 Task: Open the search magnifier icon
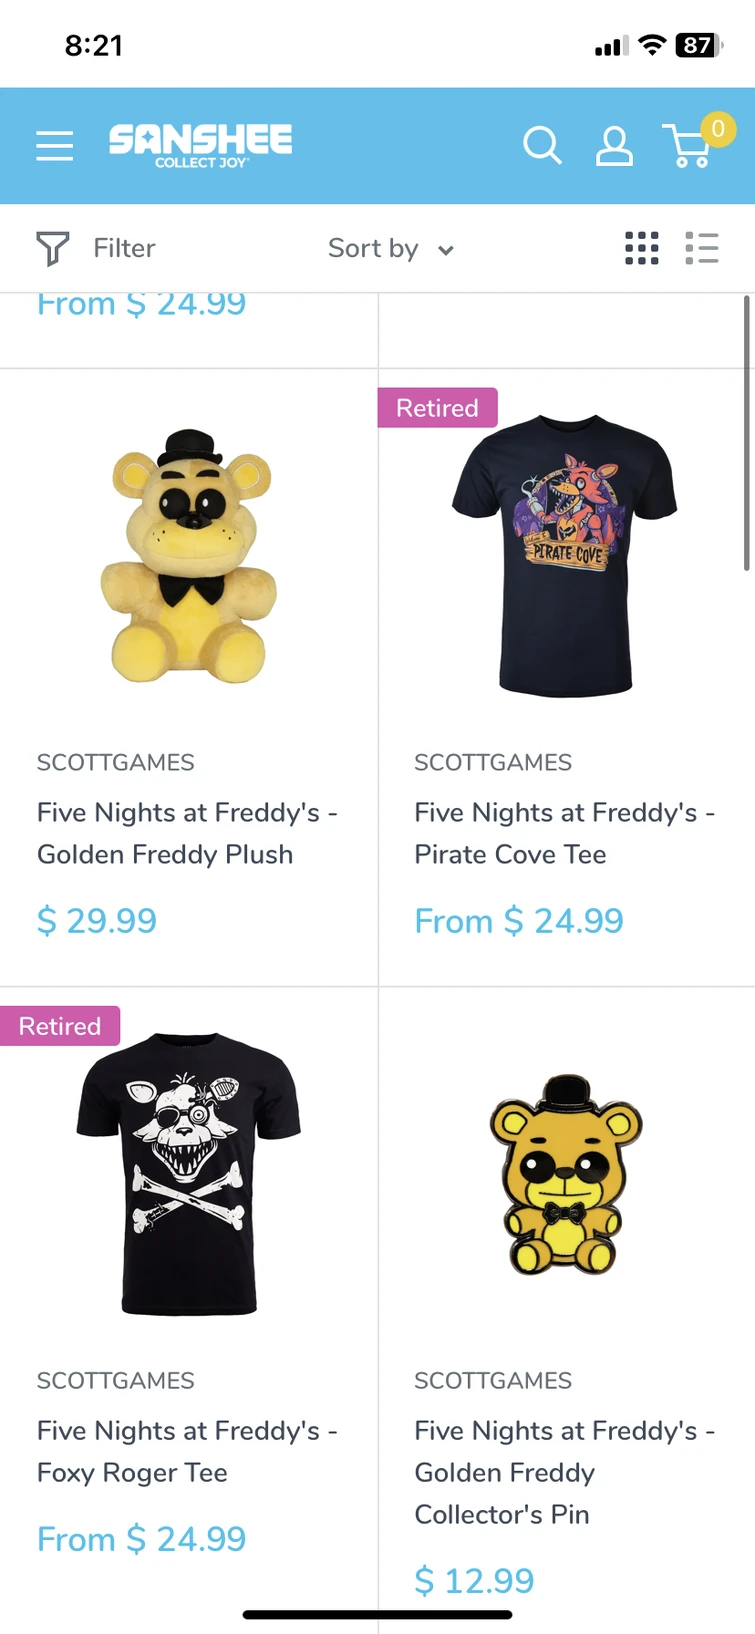click(x=542, y=146)
